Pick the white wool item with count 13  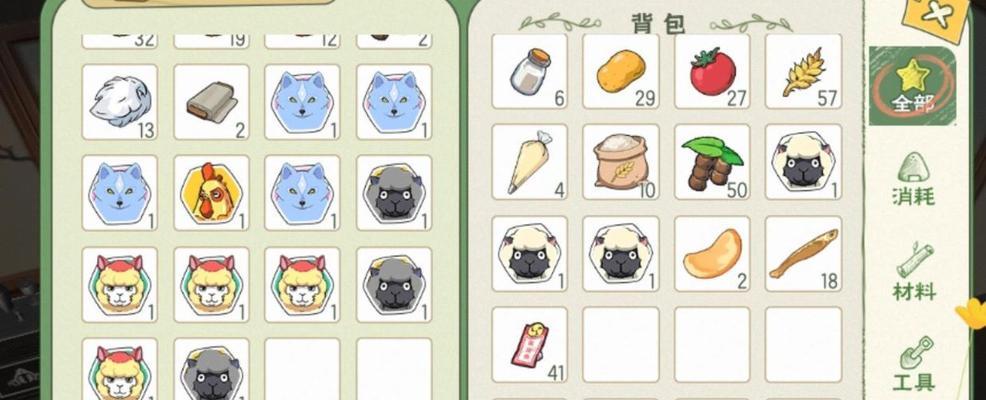[x=119, y=102]
